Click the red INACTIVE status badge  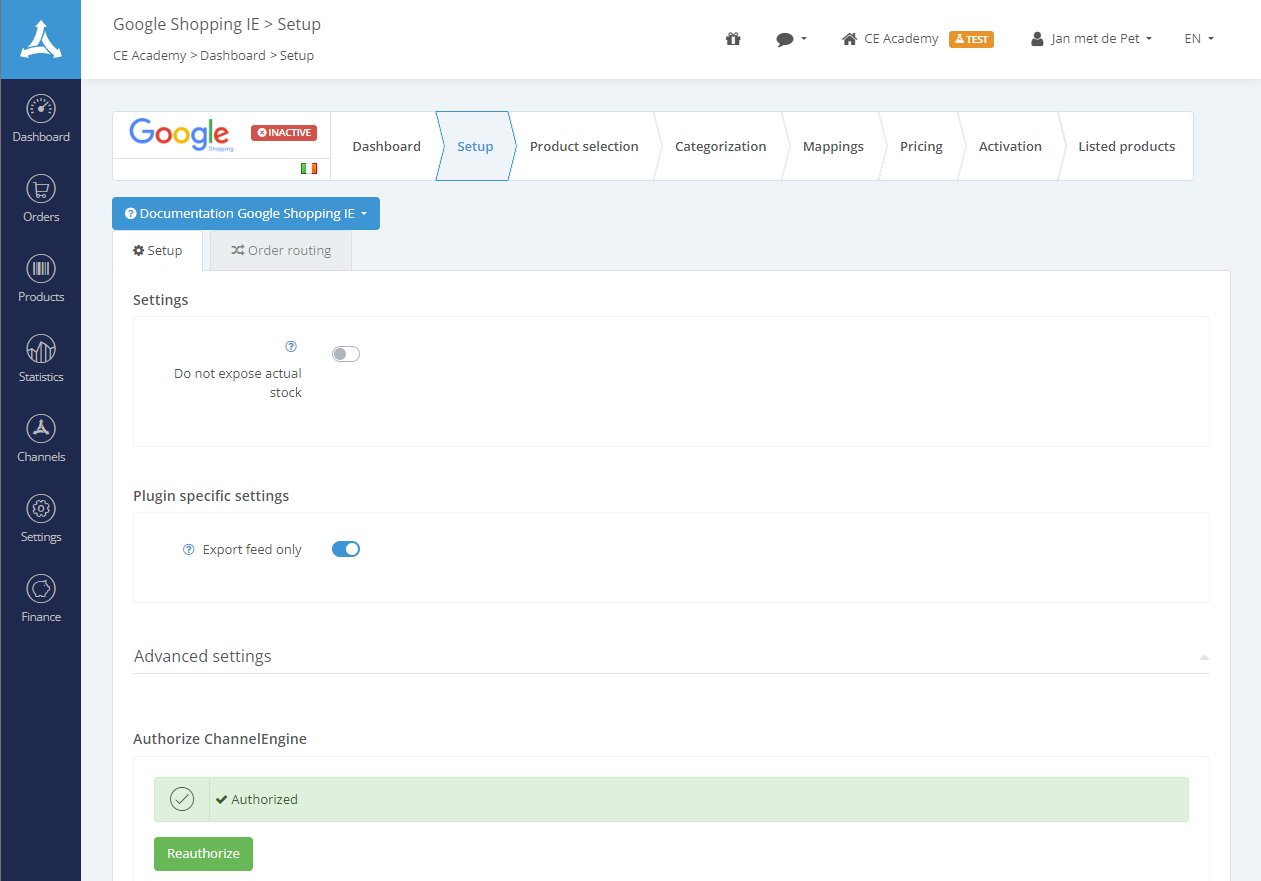pos(284,133)
